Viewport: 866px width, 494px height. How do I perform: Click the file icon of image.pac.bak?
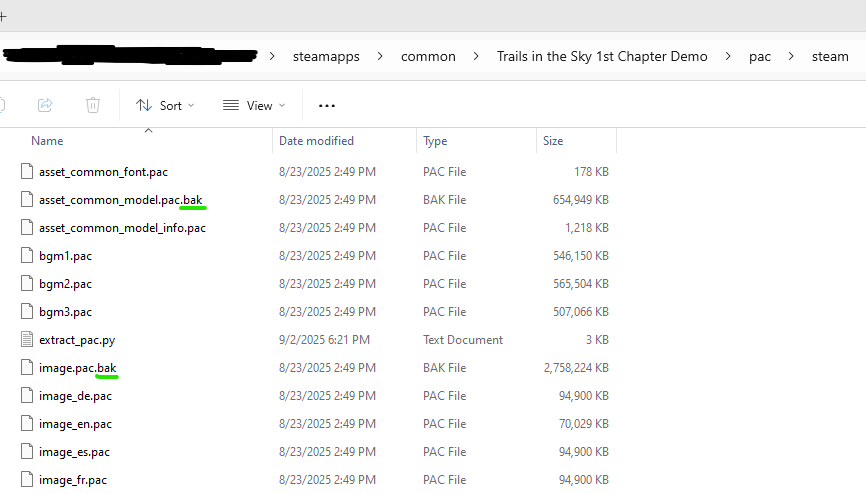click(x=27, y=367)
